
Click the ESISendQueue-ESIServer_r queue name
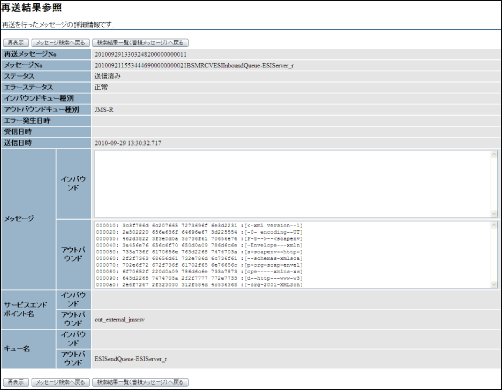[x=131, y=359]
